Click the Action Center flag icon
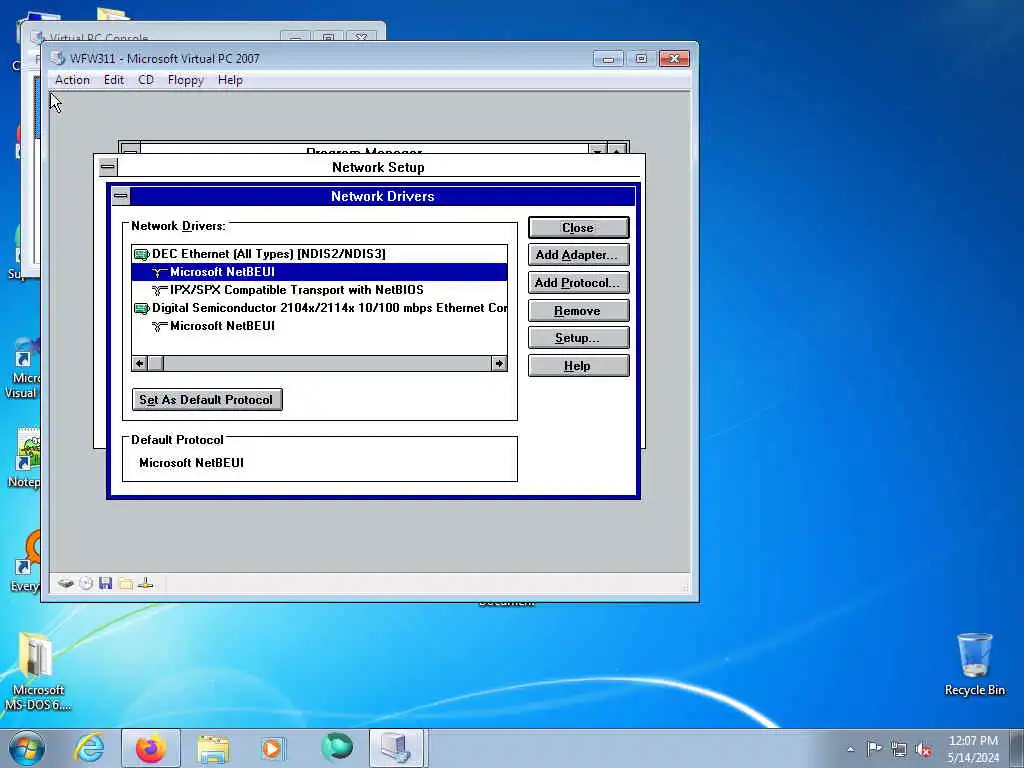The width and height of the screenshot is (1024, 768). pos(874,748)
